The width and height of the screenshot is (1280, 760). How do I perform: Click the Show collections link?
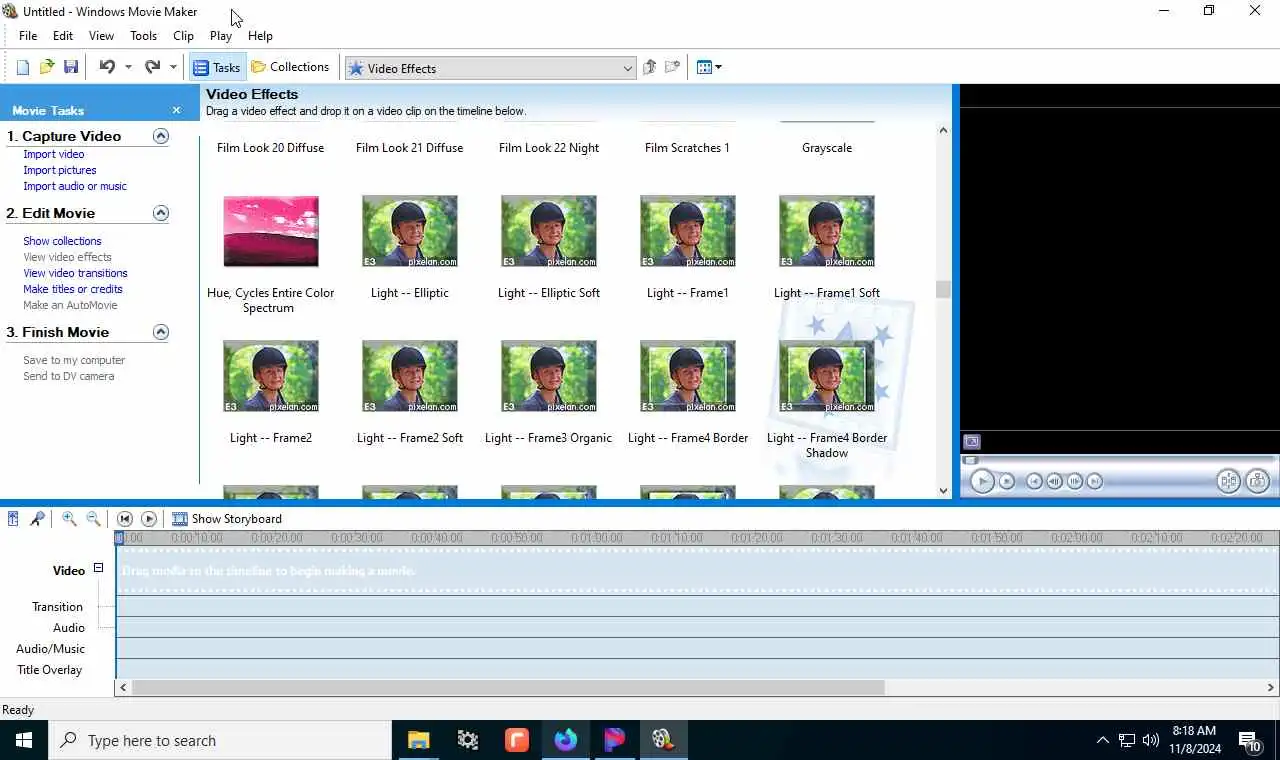pyautogui.click(x=62, y=241)
